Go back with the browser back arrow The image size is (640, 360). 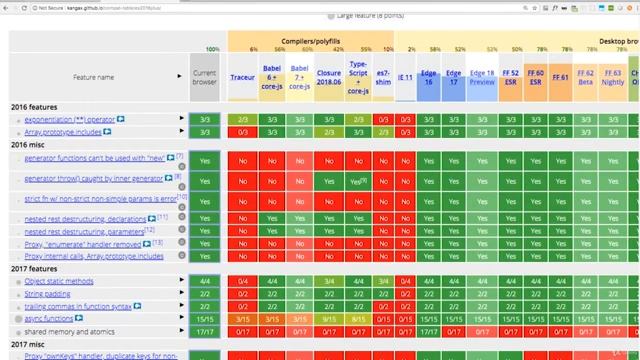5,8
